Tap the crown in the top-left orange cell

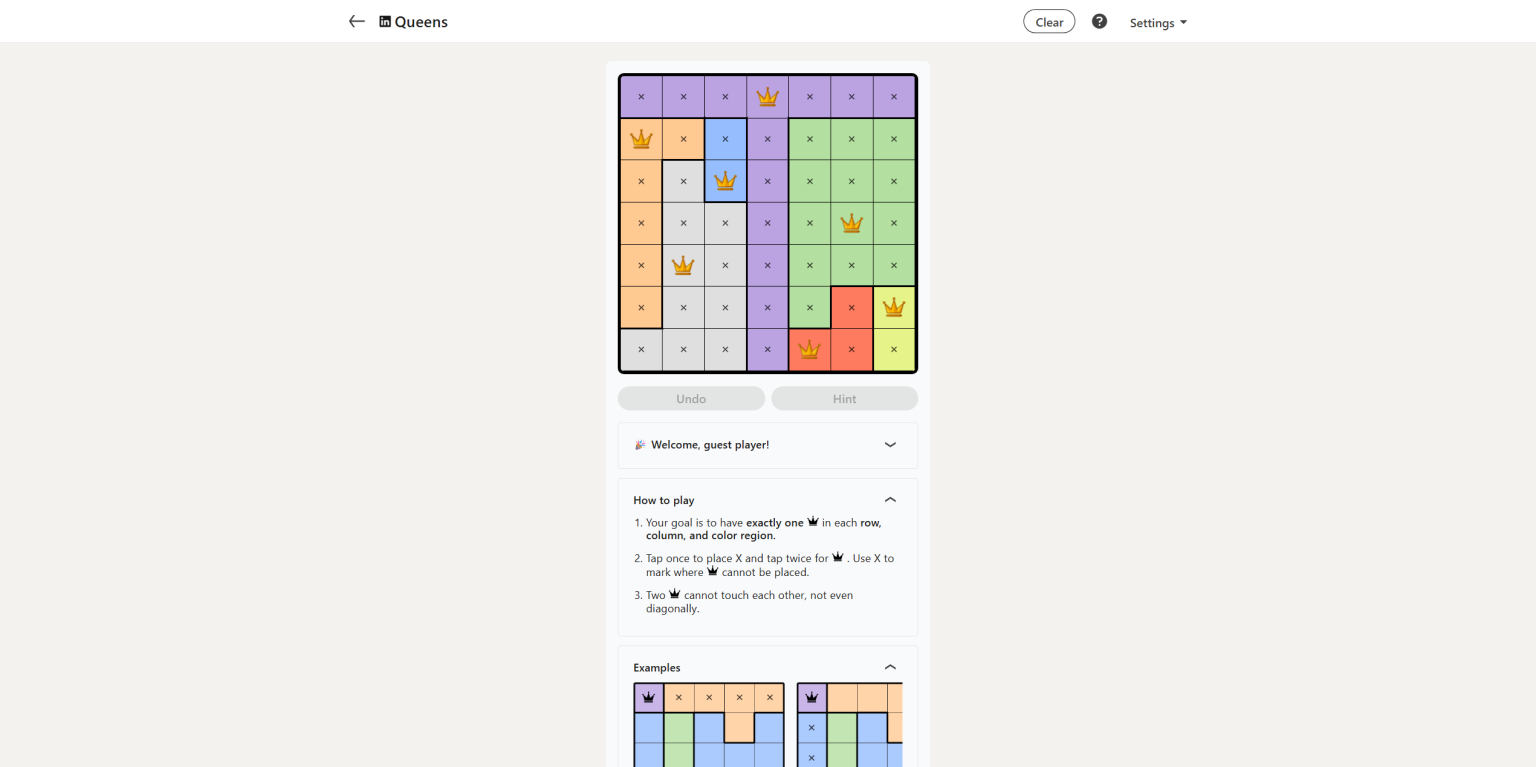[x=641, y=139]
